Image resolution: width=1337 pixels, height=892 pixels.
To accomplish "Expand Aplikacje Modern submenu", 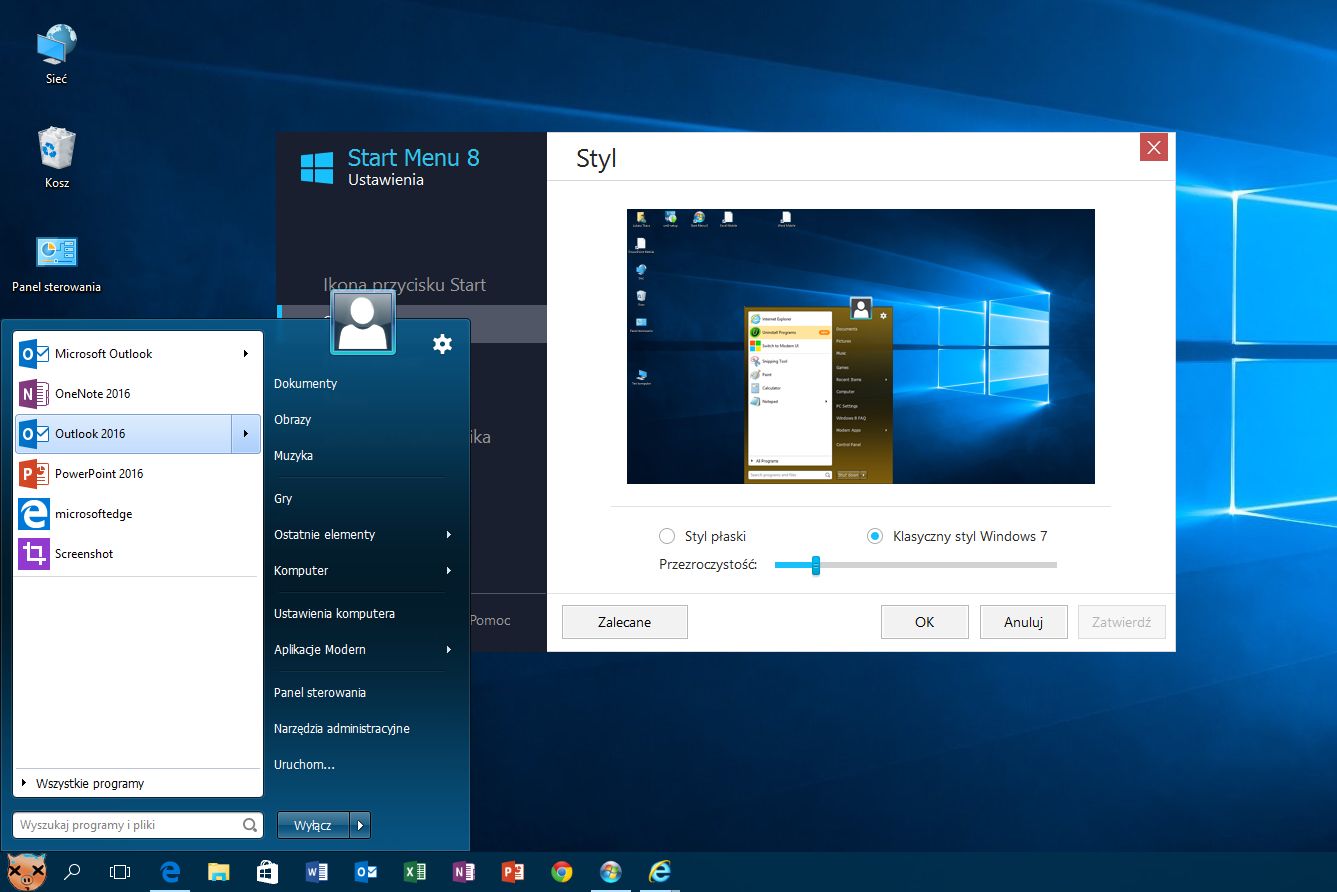I will 449,650.
